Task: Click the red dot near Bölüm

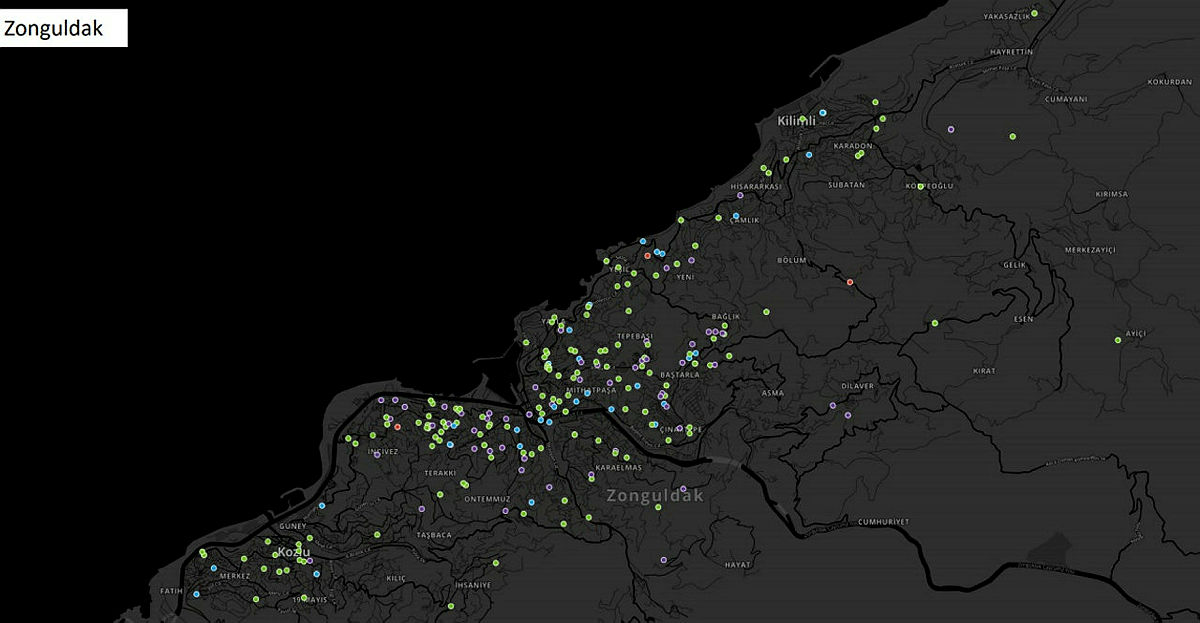Action: (x=850, y=283)
